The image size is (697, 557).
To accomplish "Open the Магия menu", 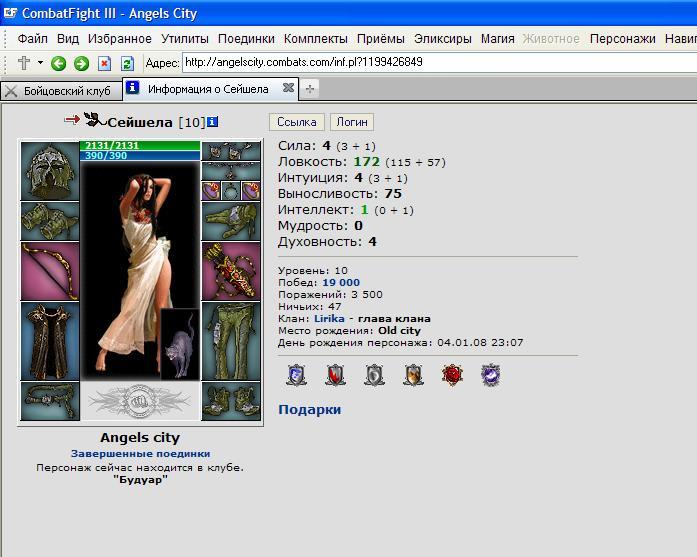I will [497, 39].
